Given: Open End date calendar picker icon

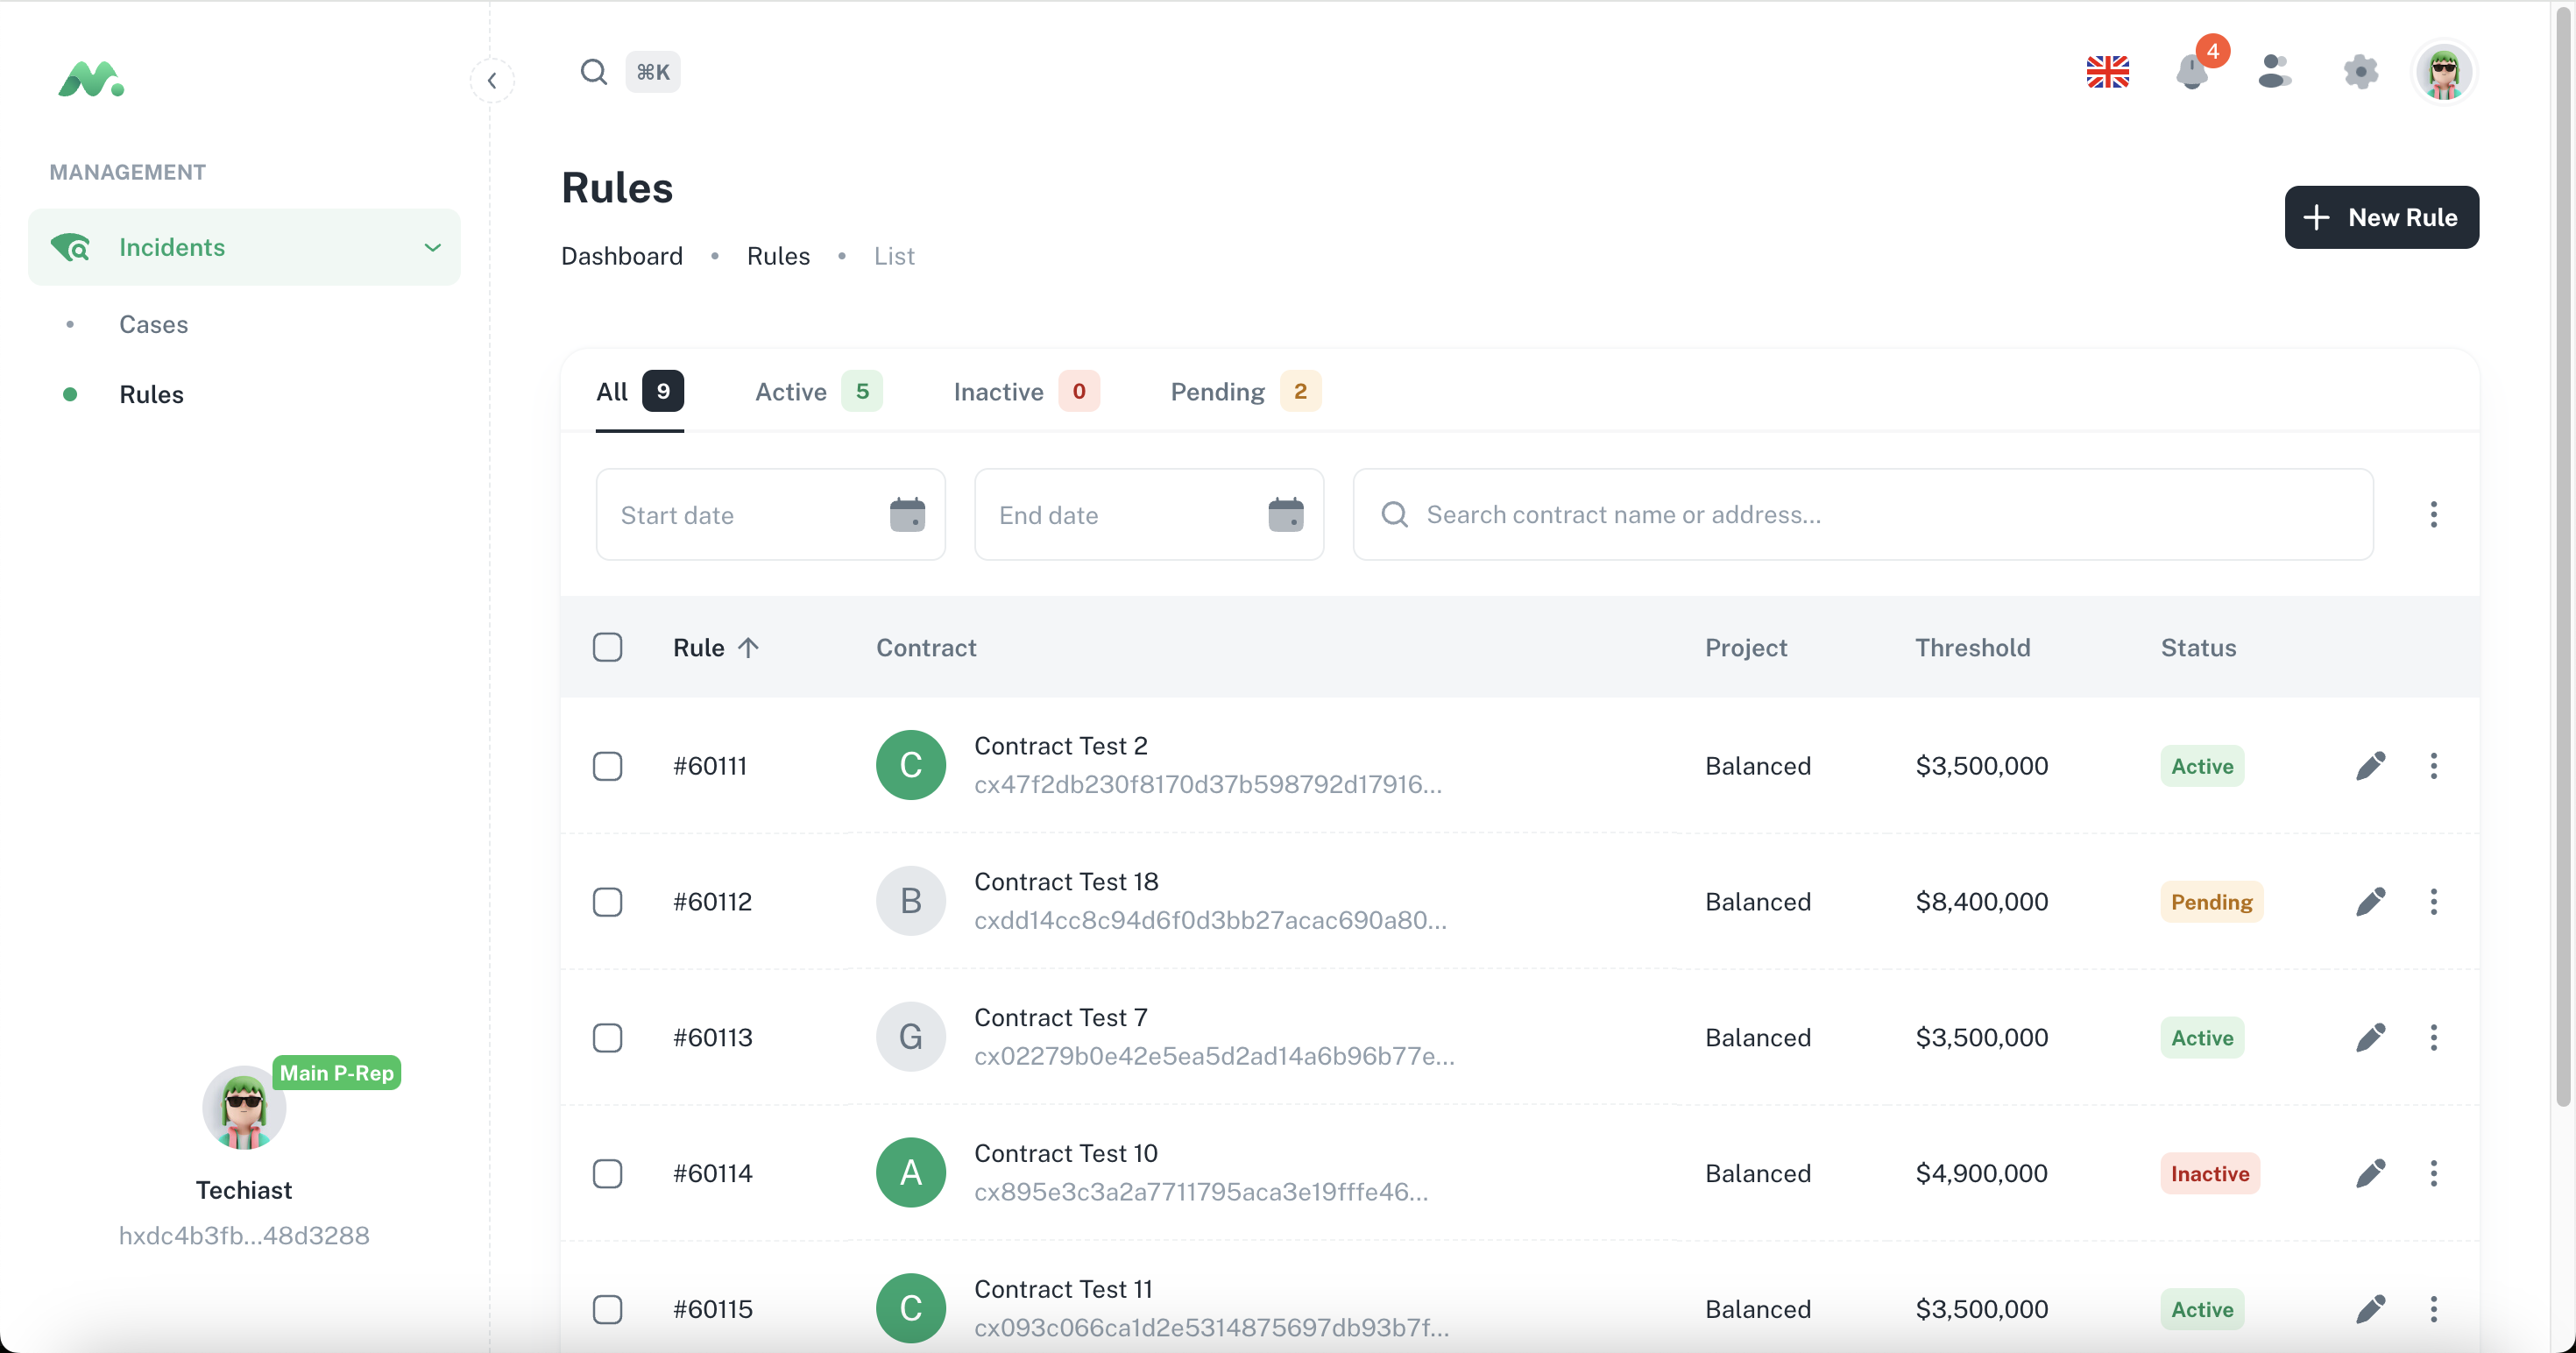Looking at the screenshot, I should (x=1285, y=515).
